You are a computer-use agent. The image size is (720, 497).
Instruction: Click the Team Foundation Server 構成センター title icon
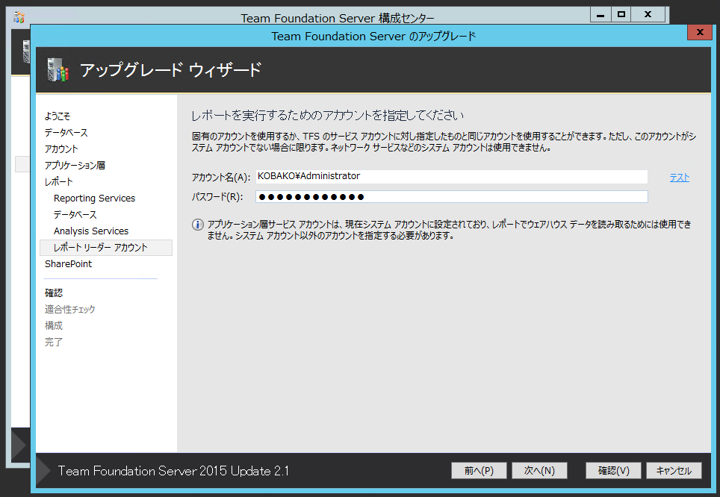pos(19,17)
